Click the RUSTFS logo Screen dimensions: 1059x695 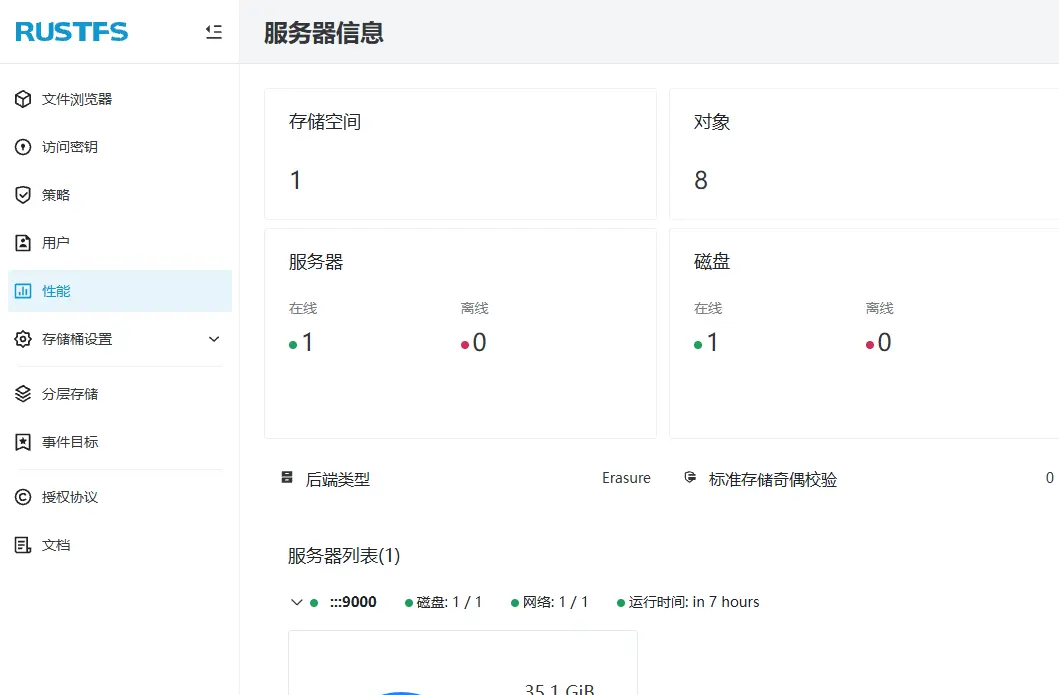70,31
